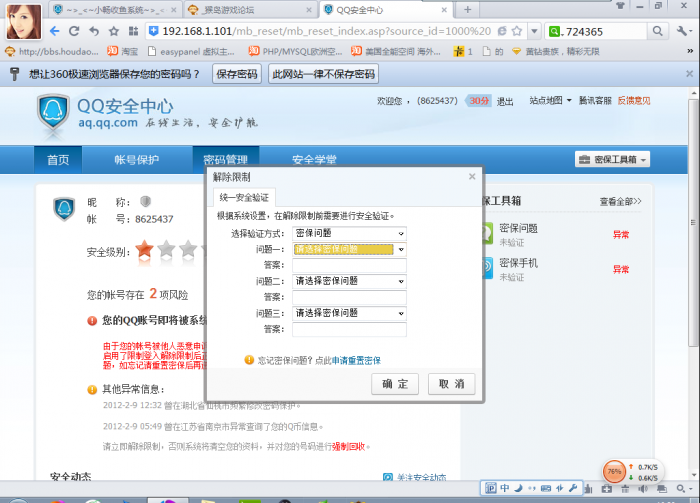
Task: Switch to the 小畅收鱼系统 tab
Action: pyautogui.click(x=115, y=9)
